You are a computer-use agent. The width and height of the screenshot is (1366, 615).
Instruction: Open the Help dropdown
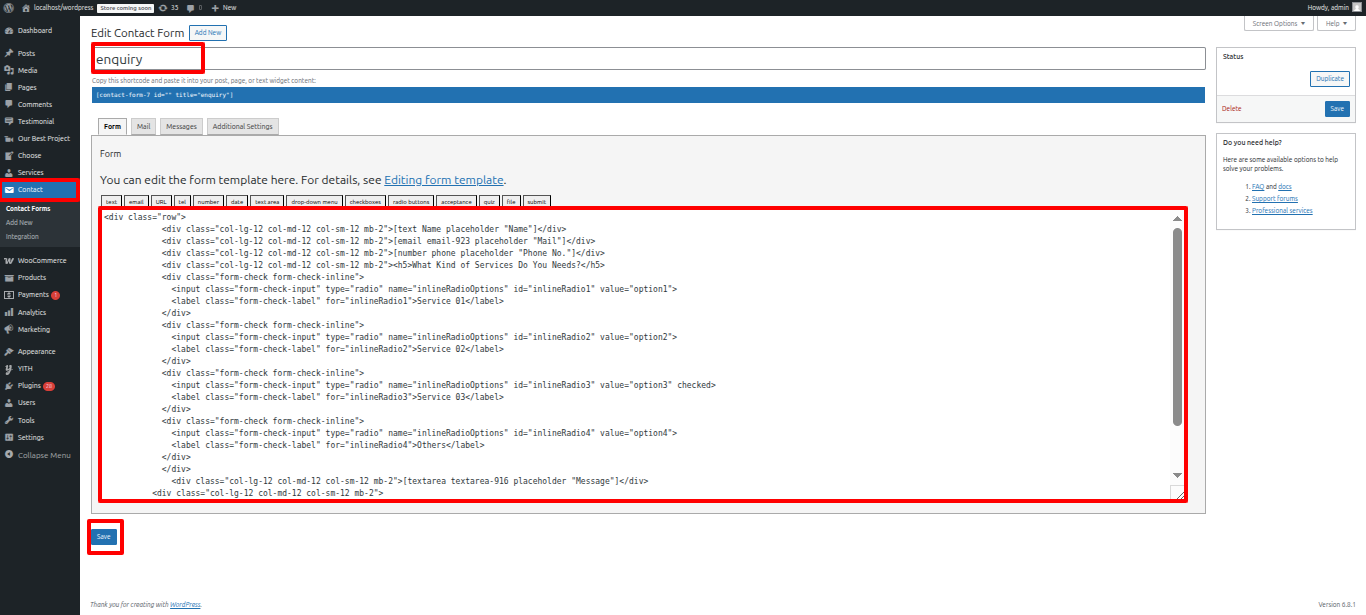click(1336, 22)
